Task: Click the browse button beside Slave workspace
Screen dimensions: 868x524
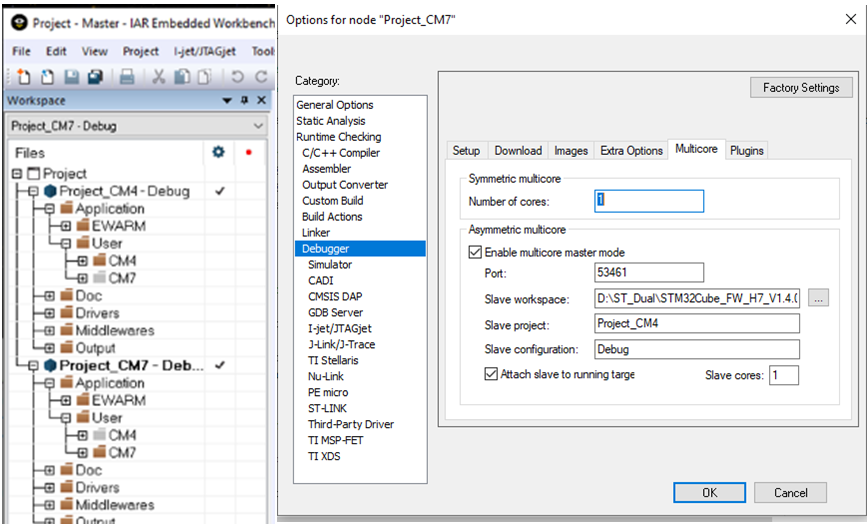Action: tap(820, 298)
